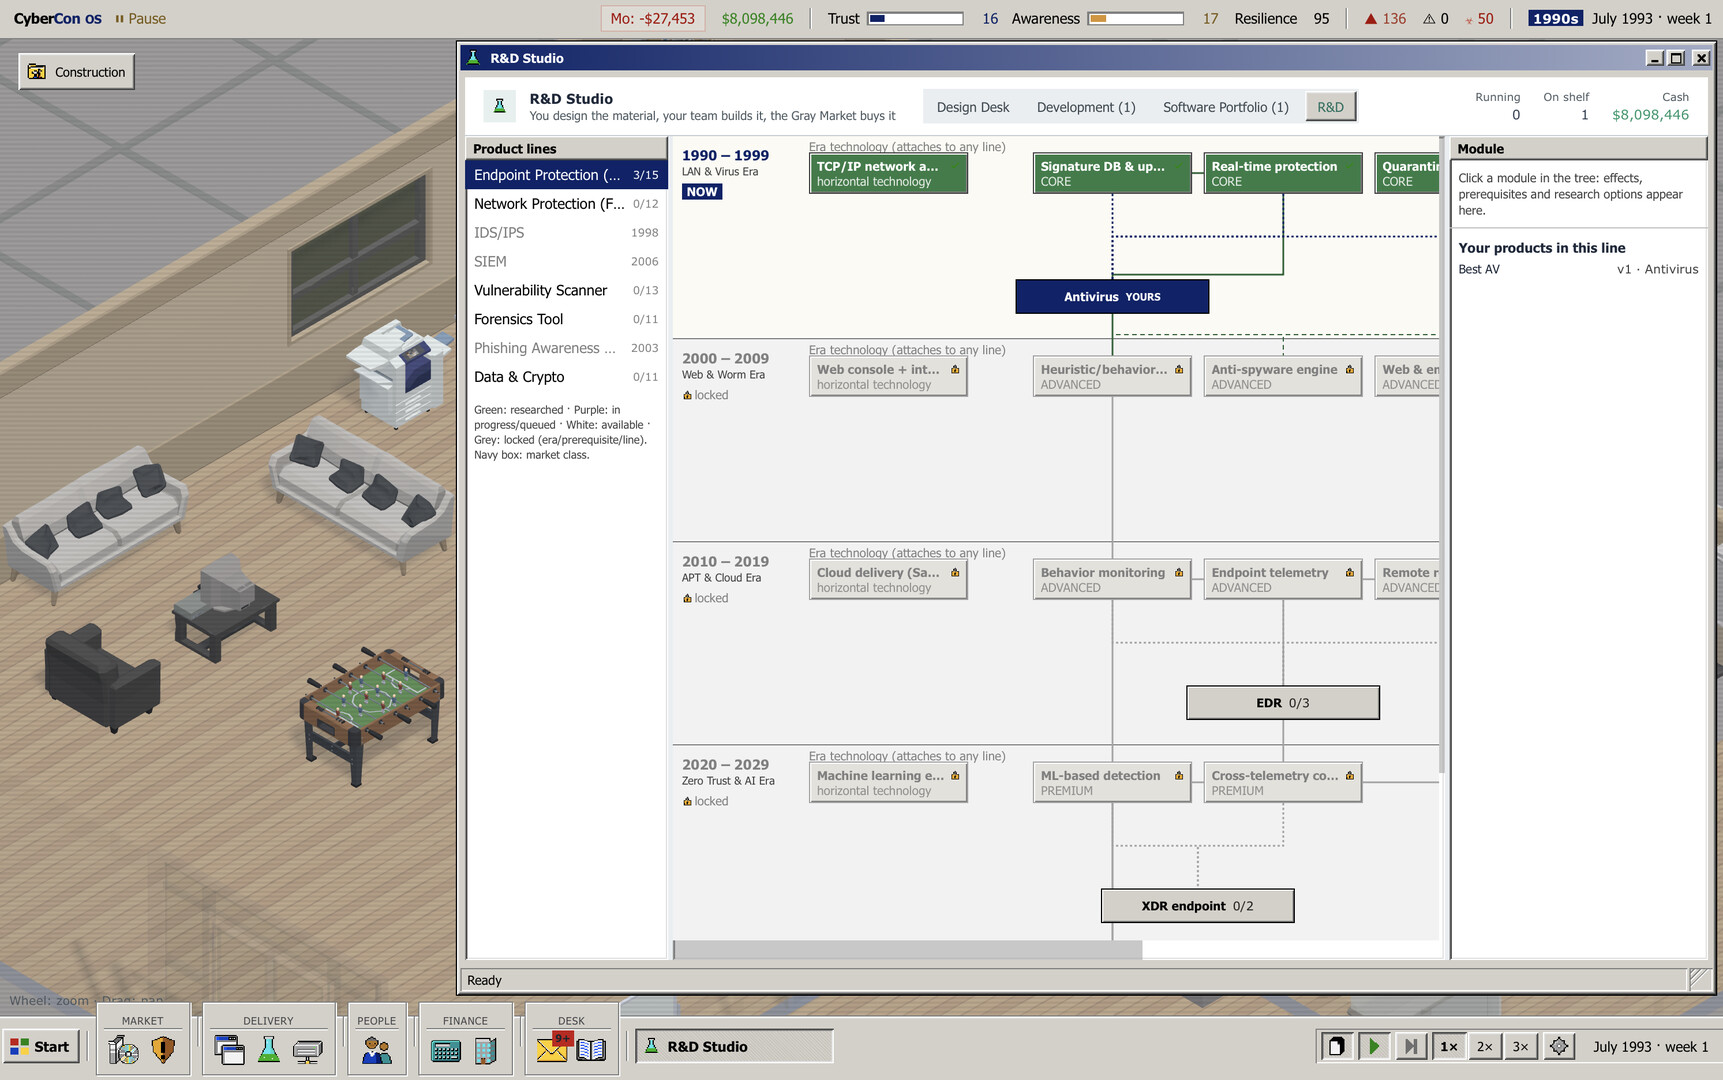Select Forensics Tool product line
The height and width of the screenshot is (1080, 1723).
point(566,319)
